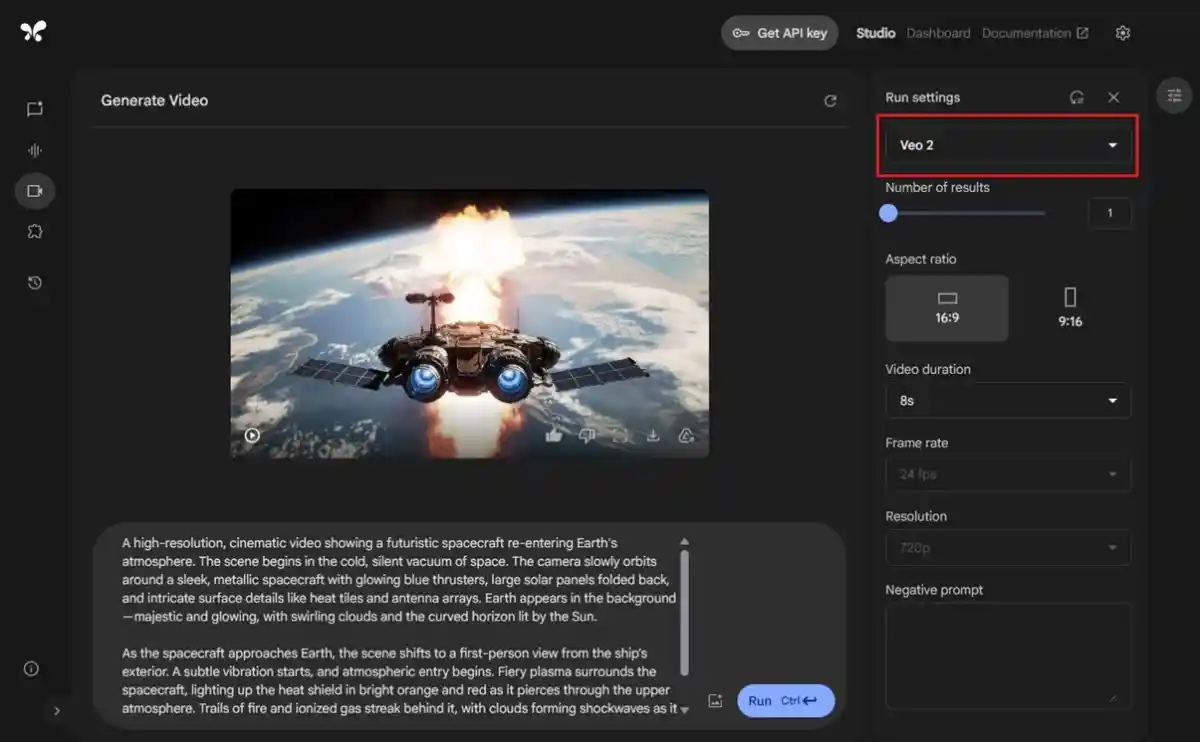Click the prompt scrollbar down arrow
This screenshot has width=1200, height=742.
[x=684, y=710]
